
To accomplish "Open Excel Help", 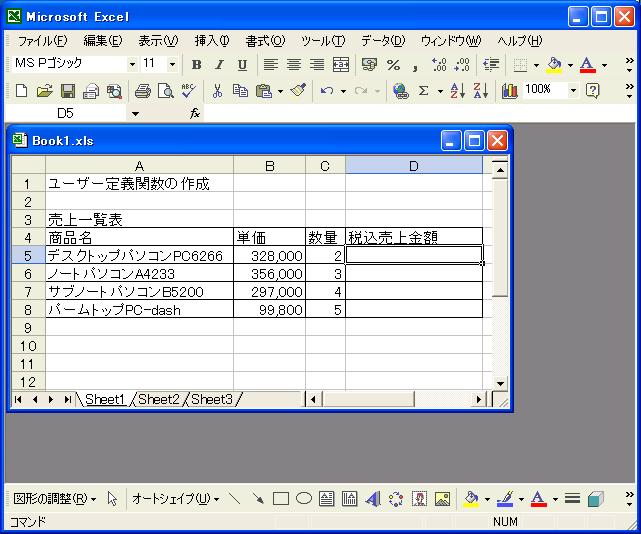I will [592, 90].
